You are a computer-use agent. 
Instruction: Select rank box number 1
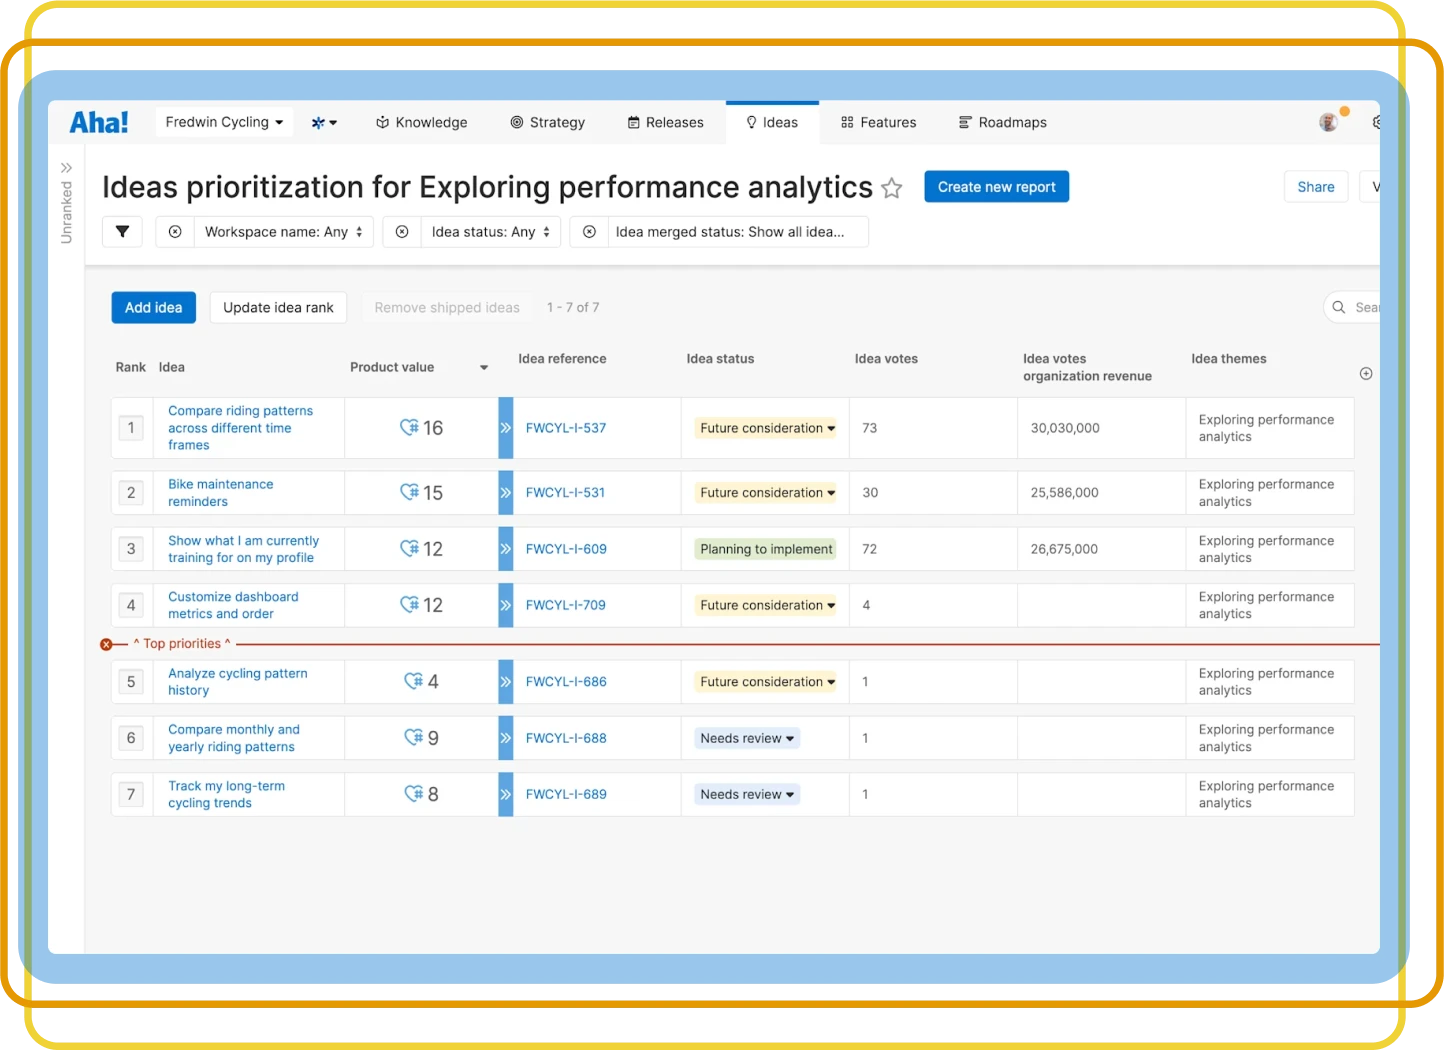point(131,428)
